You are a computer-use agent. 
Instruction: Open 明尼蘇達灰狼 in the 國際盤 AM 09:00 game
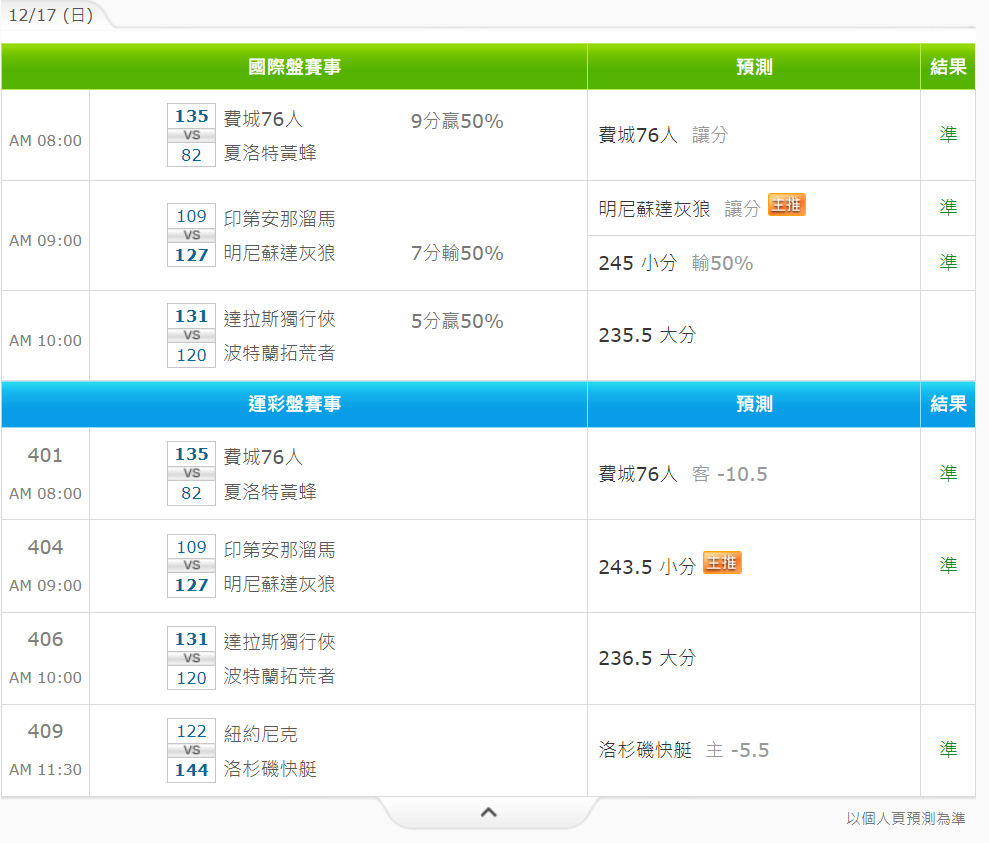click(x=279, y=253)
